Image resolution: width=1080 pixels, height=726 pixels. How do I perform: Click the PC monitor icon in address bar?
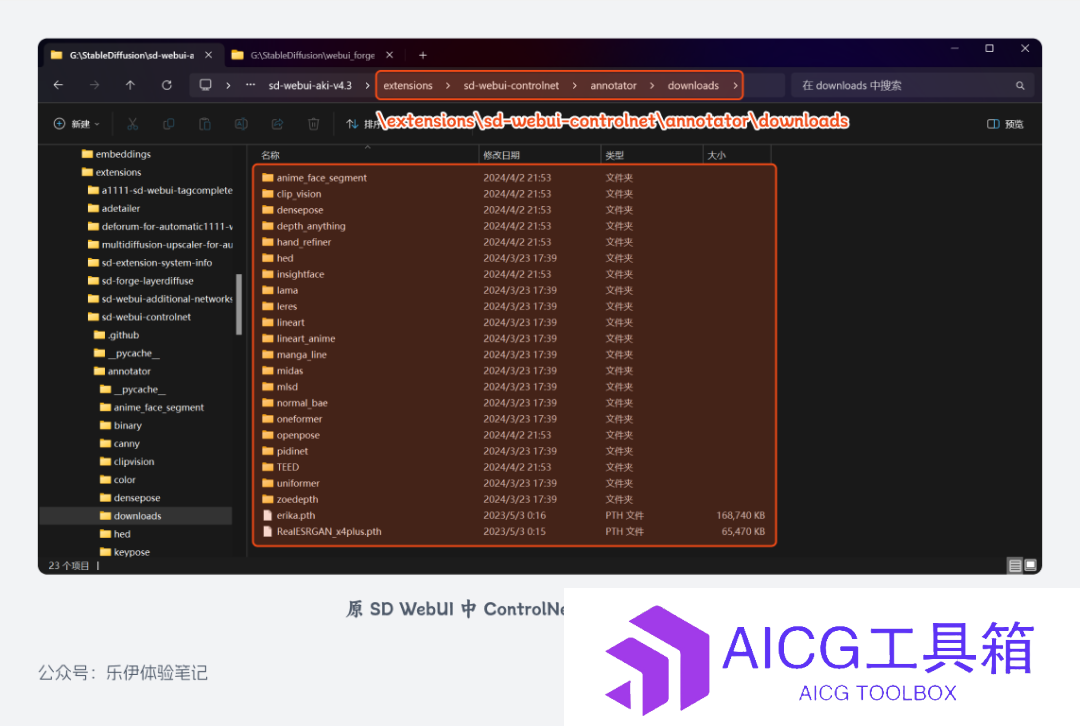tap(205, 85)
